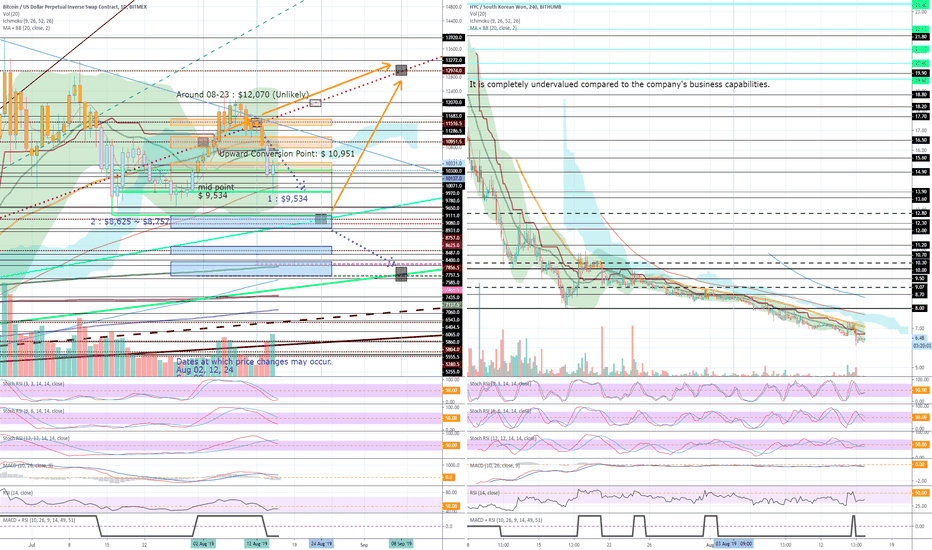Image resolution: width=932 pixels, height=550 pixels.
Task: Select MACD + RSI (10, 26, 9, 14, 49, 51) in Bitcoin chart
Action: 39,520
